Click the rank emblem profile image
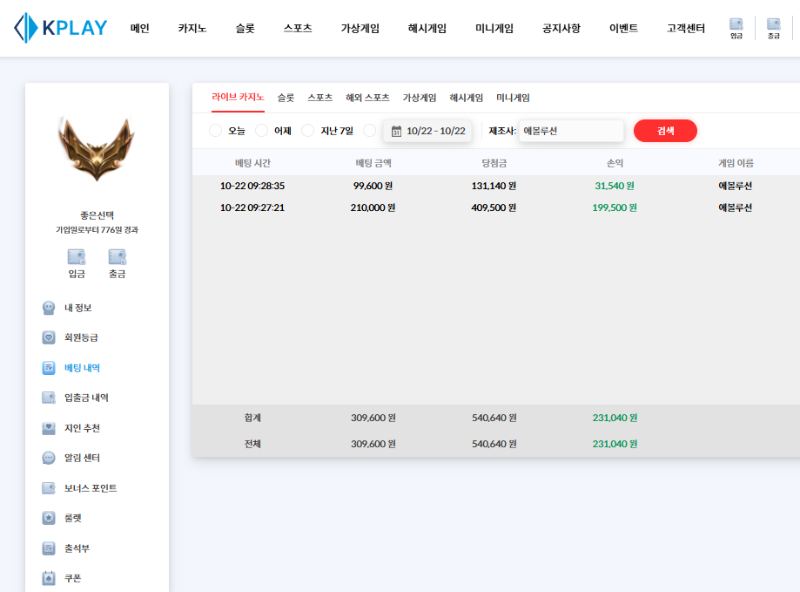This screenshot has width=800, height=592. (97, 150)
